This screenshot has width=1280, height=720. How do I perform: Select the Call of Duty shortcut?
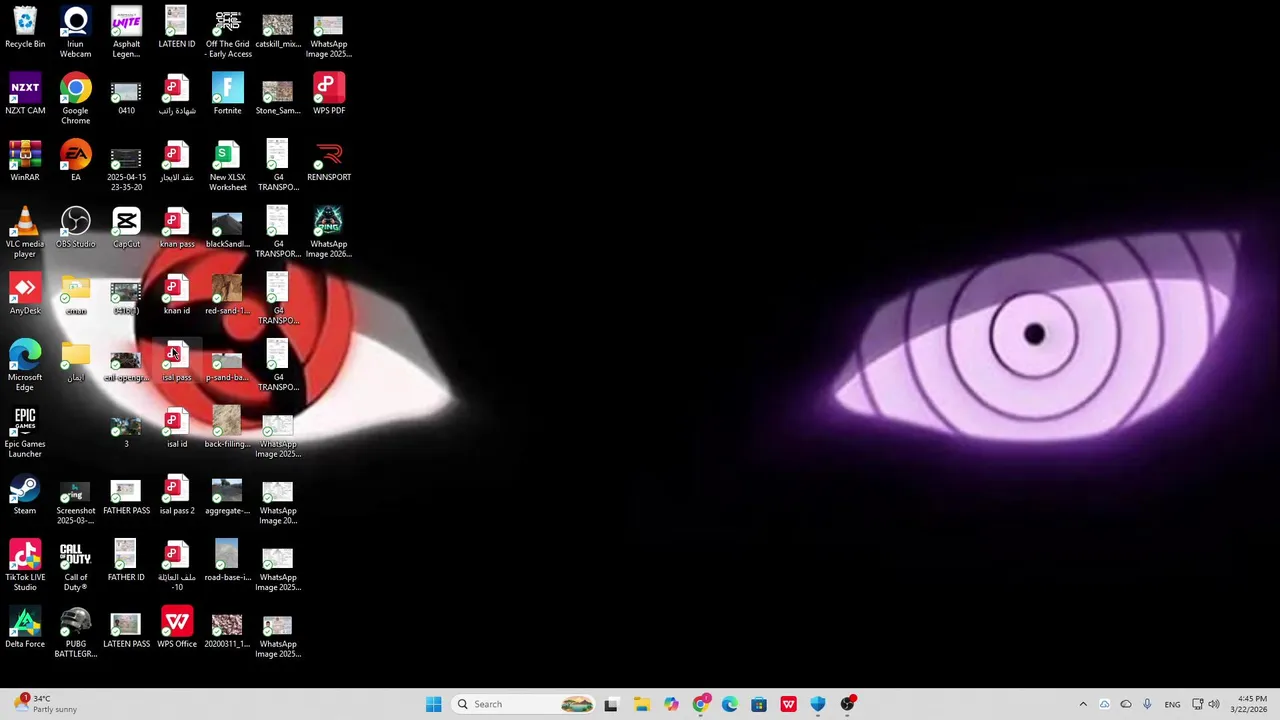point(75,566)
